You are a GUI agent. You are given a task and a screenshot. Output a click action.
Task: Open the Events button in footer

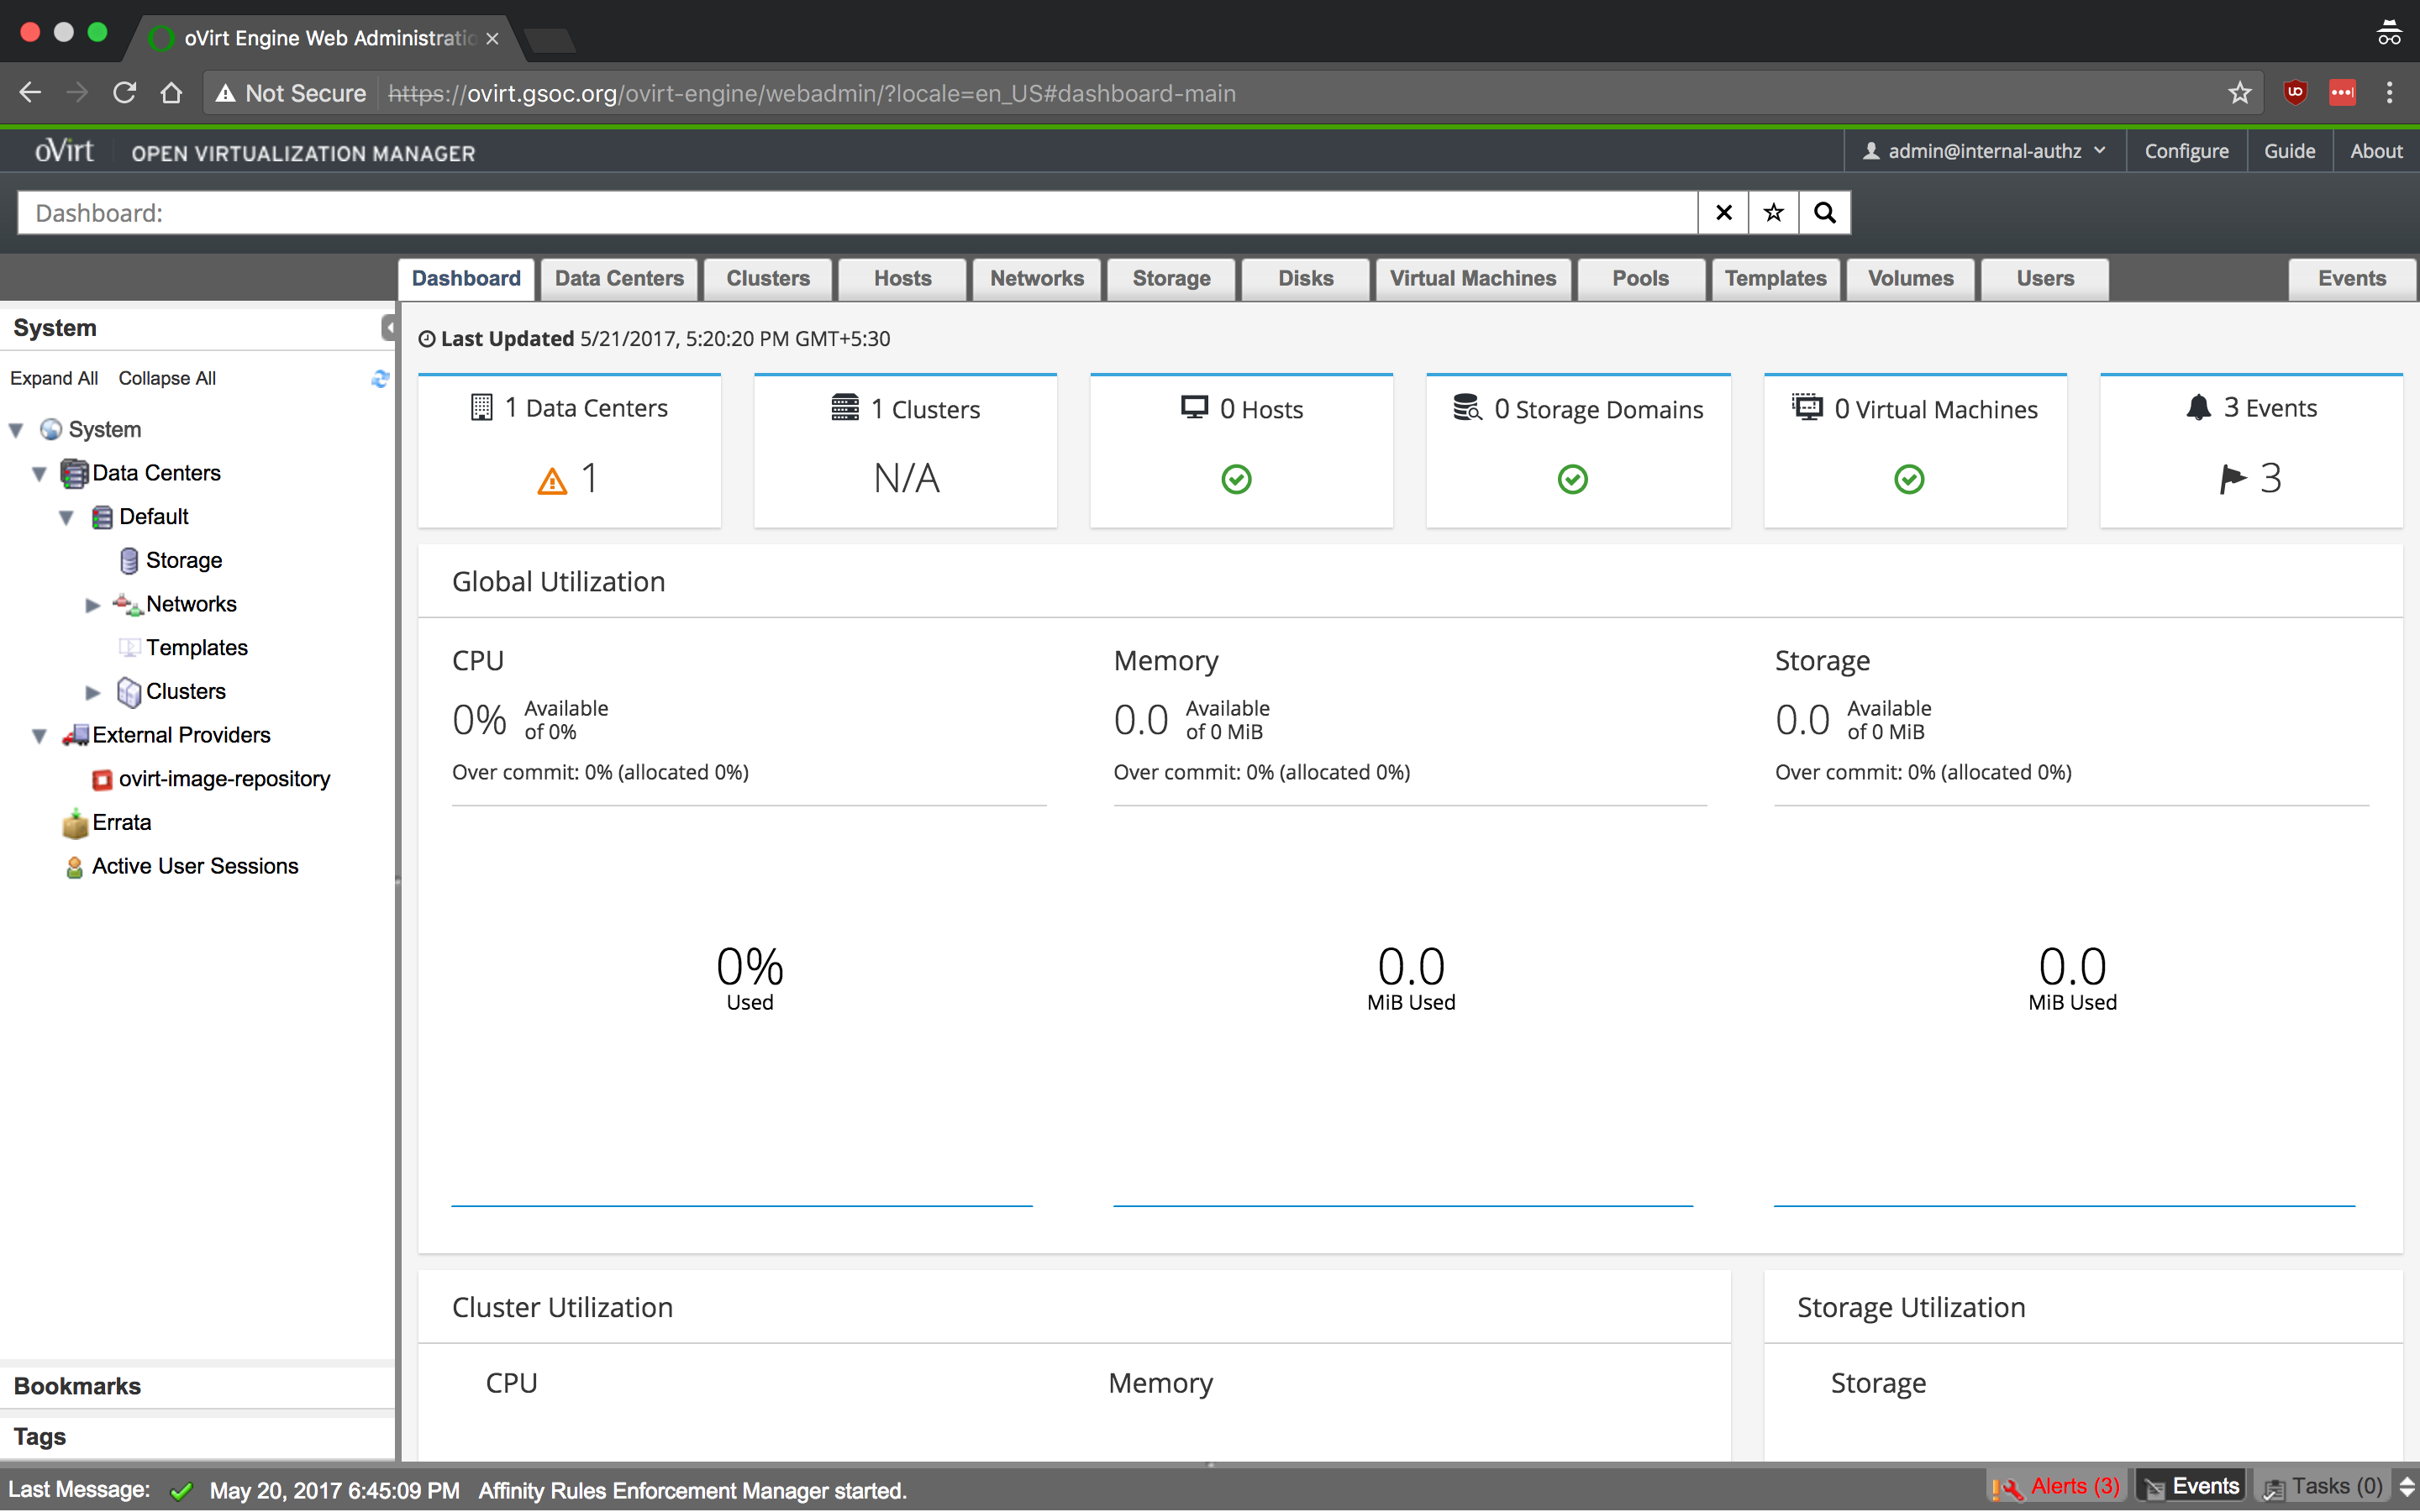2192,1487
